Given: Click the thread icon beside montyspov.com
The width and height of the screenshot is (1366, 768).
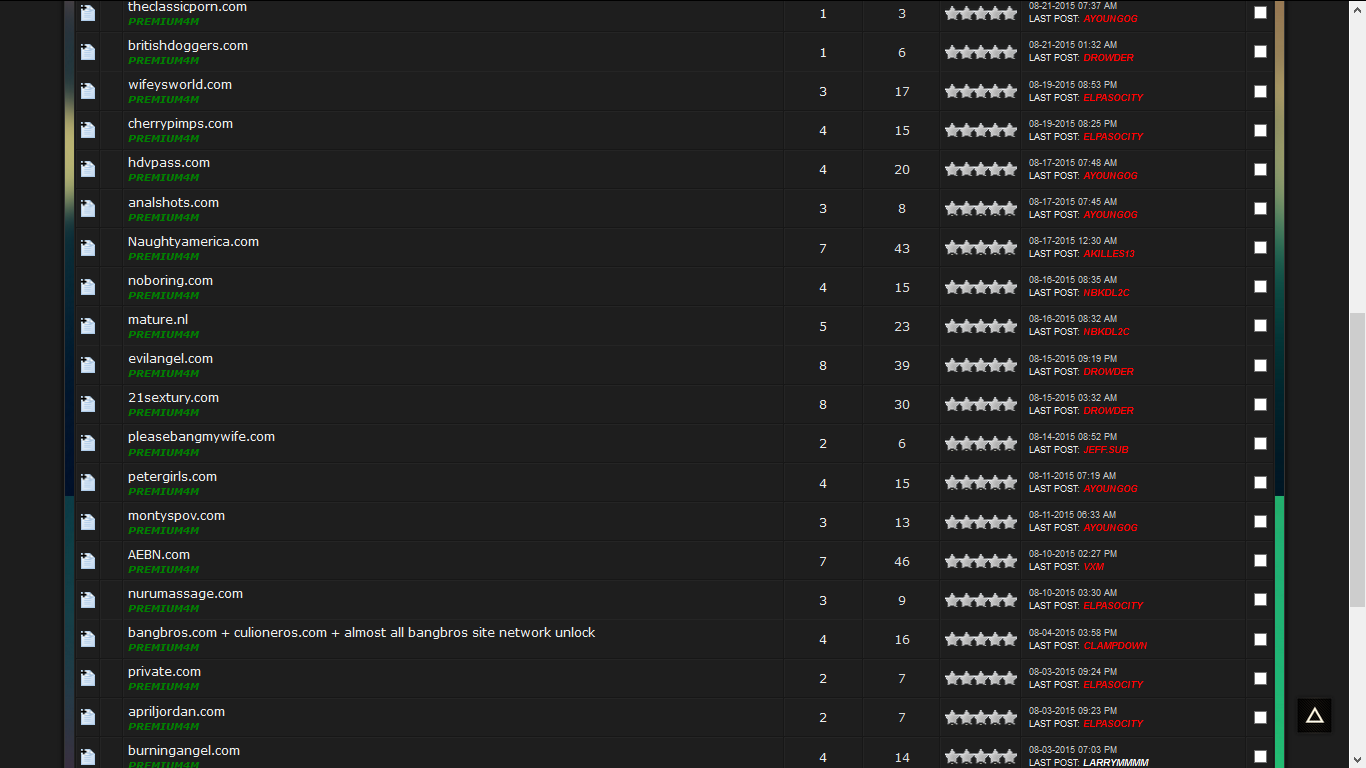Looking at the screenshot, I should (88, 522).
